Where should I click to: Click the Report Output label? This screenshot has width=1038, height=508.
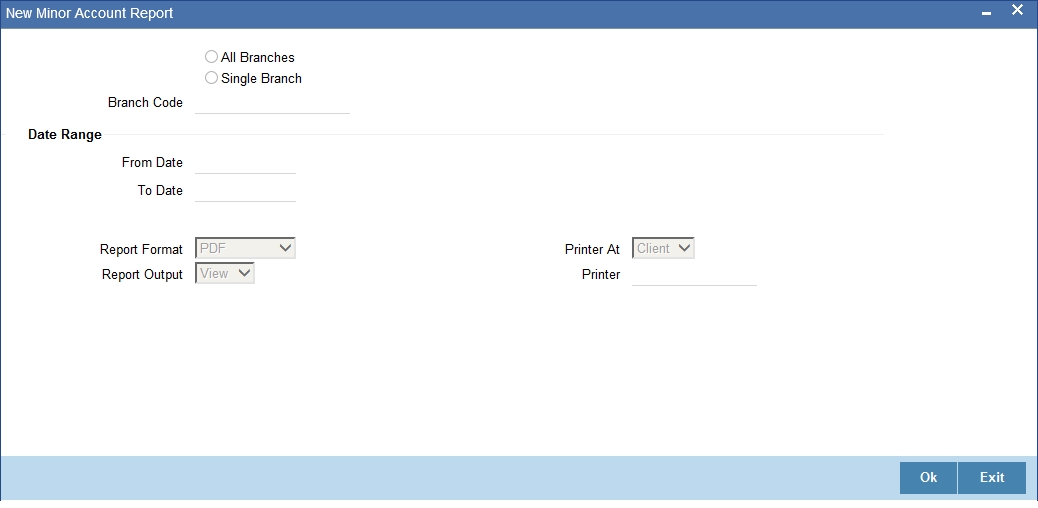tap(142, 274)
